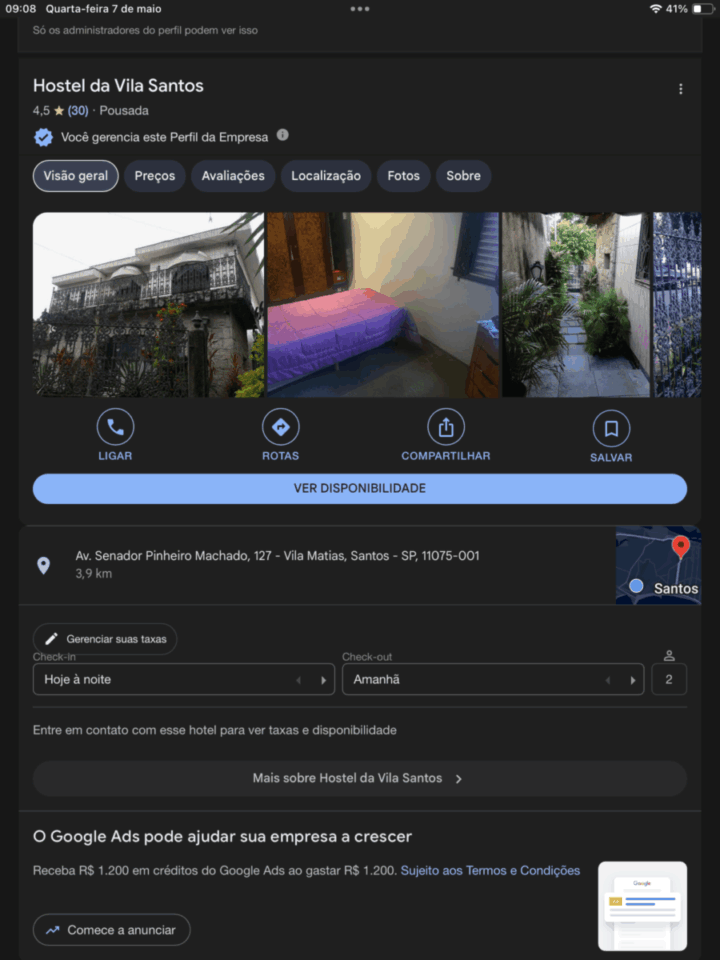Image resolution: width=720 pixels, height=960 pixels.
Task: Tap the VER DISPONIBILIDADE button
Action: point(360,489)
